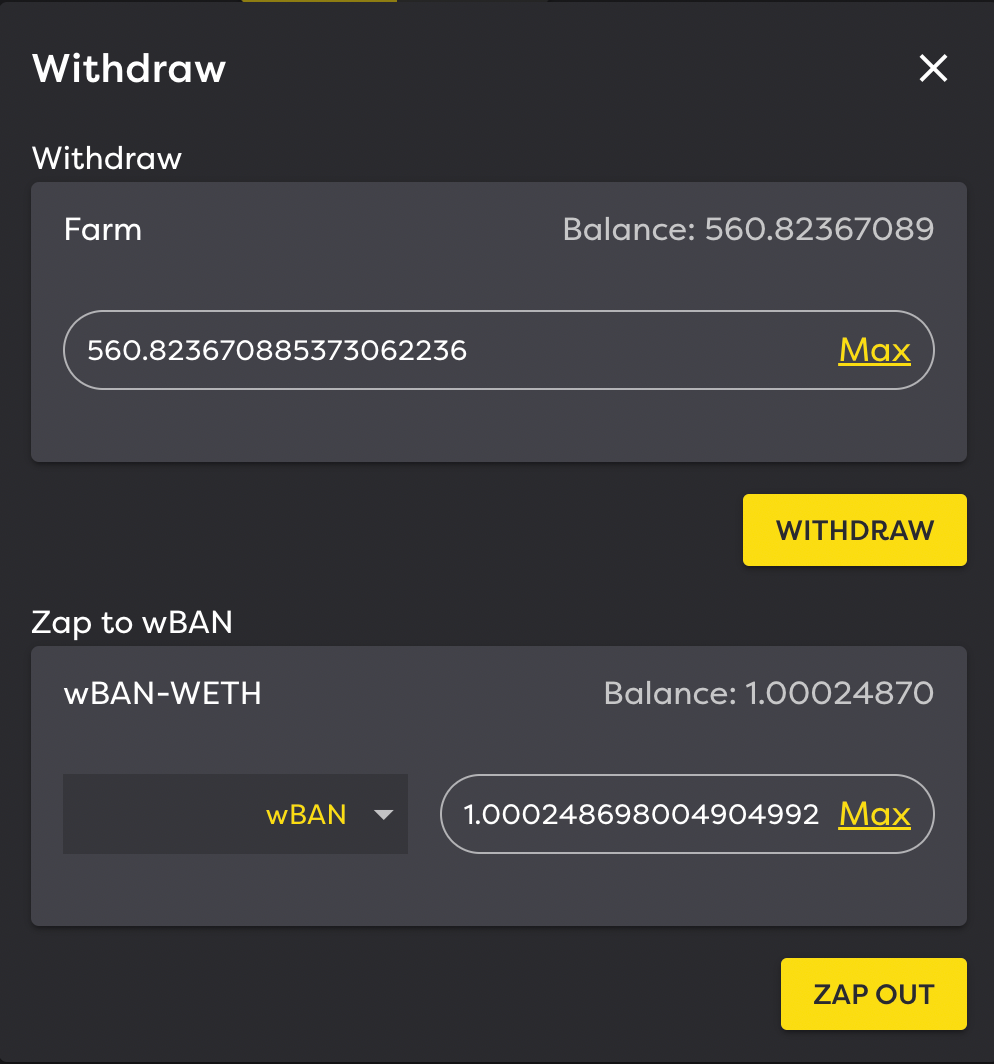The width and height of the screenshot is (994, 1064).
Task: Set max Farm amount via Max link
Action: coord(875,350)
